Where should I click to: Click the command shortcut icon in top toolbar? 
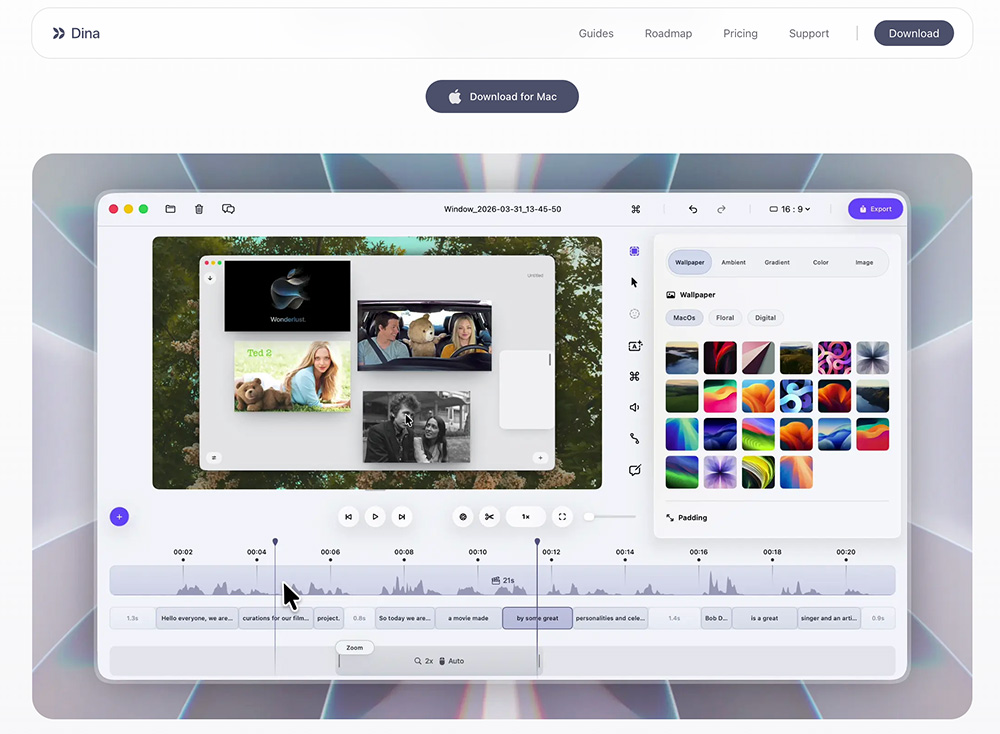pos(636,209)
